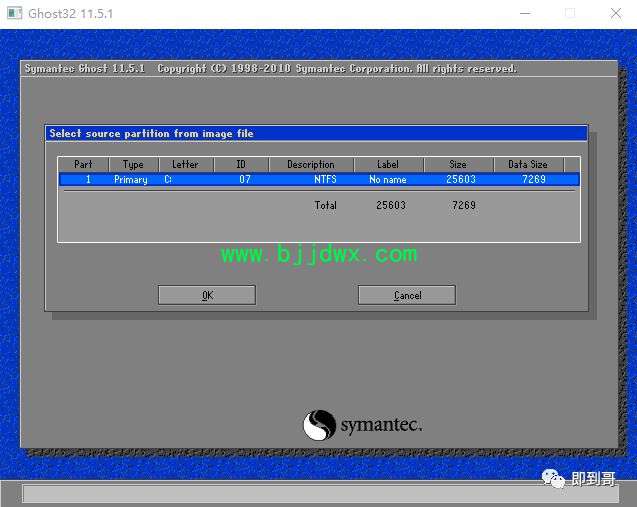
Task: Click the Description column header
Action: click(x=311, y=165)
